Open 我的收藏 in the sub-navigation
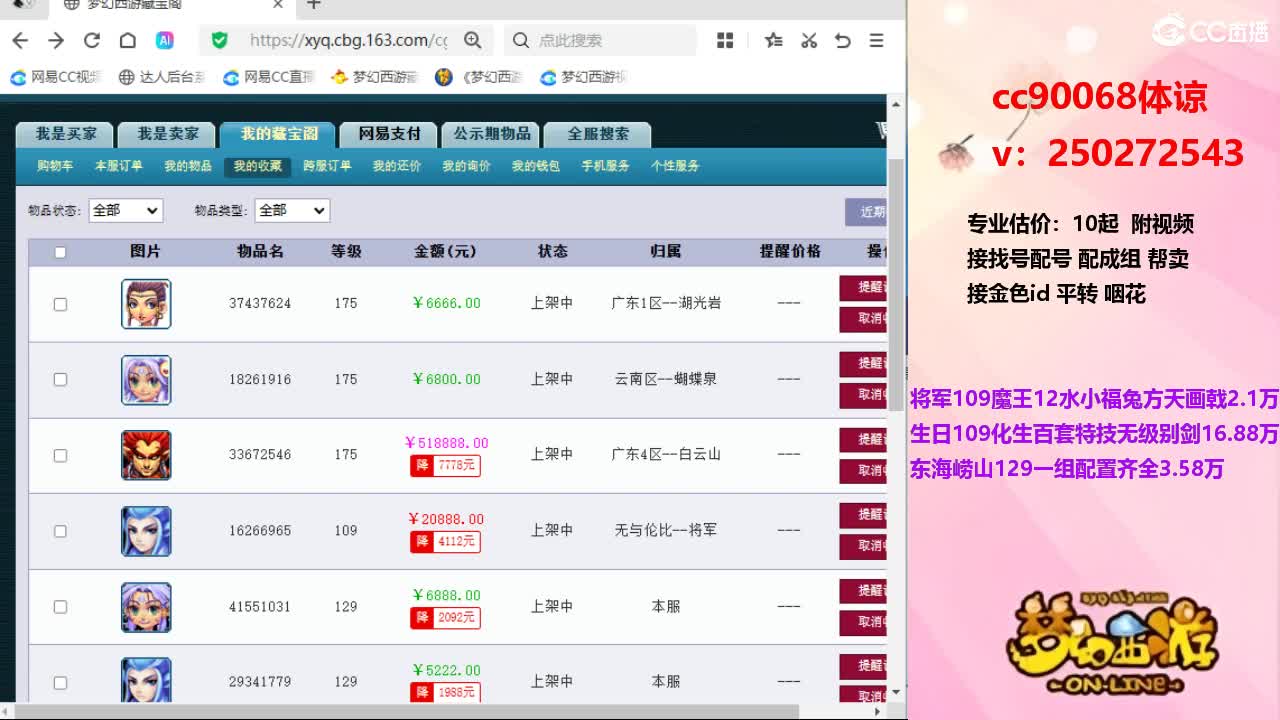 (258, 167)
